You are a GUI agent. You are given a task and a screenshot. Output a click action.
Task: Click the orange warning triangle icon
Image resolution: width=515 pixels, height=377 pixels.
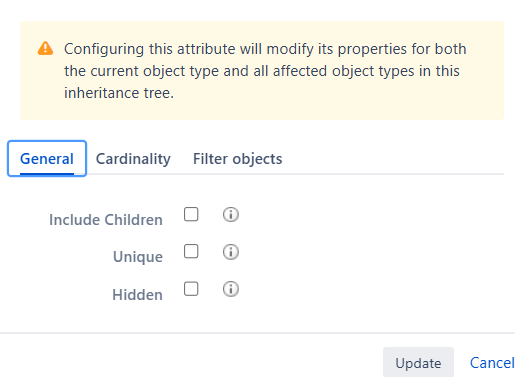45,48
